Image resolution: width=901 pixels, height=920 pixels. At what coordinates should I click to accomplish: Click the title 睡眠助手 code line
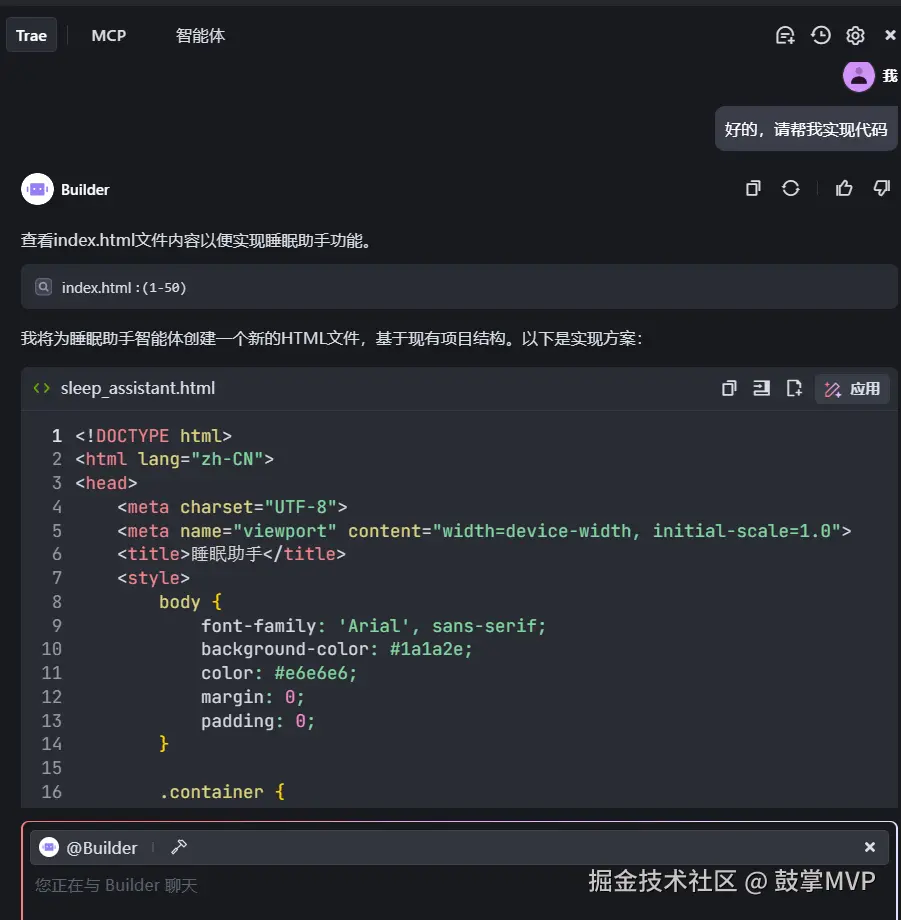pyautogui.click(x=232, y=554)
